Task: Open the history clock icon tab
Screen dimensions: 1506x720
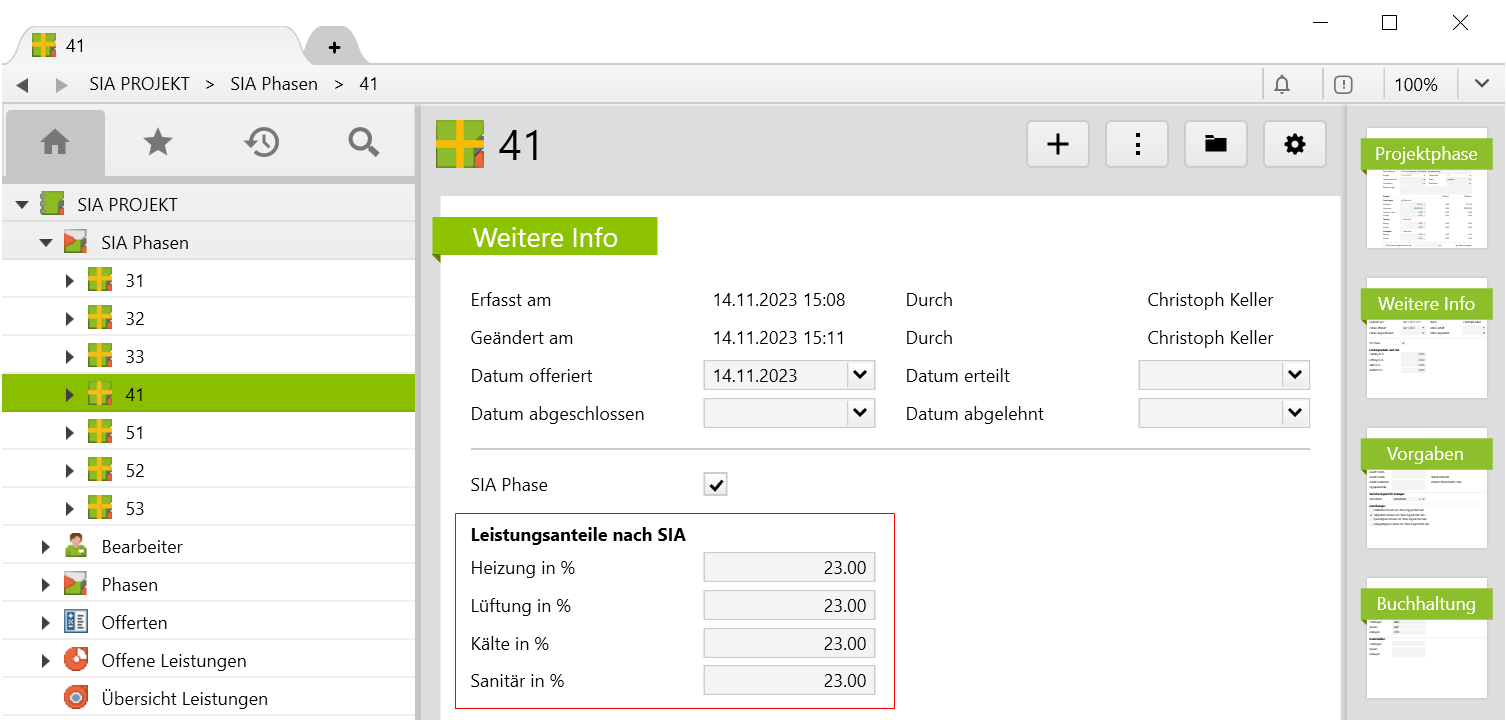Action: click(261, 143)
